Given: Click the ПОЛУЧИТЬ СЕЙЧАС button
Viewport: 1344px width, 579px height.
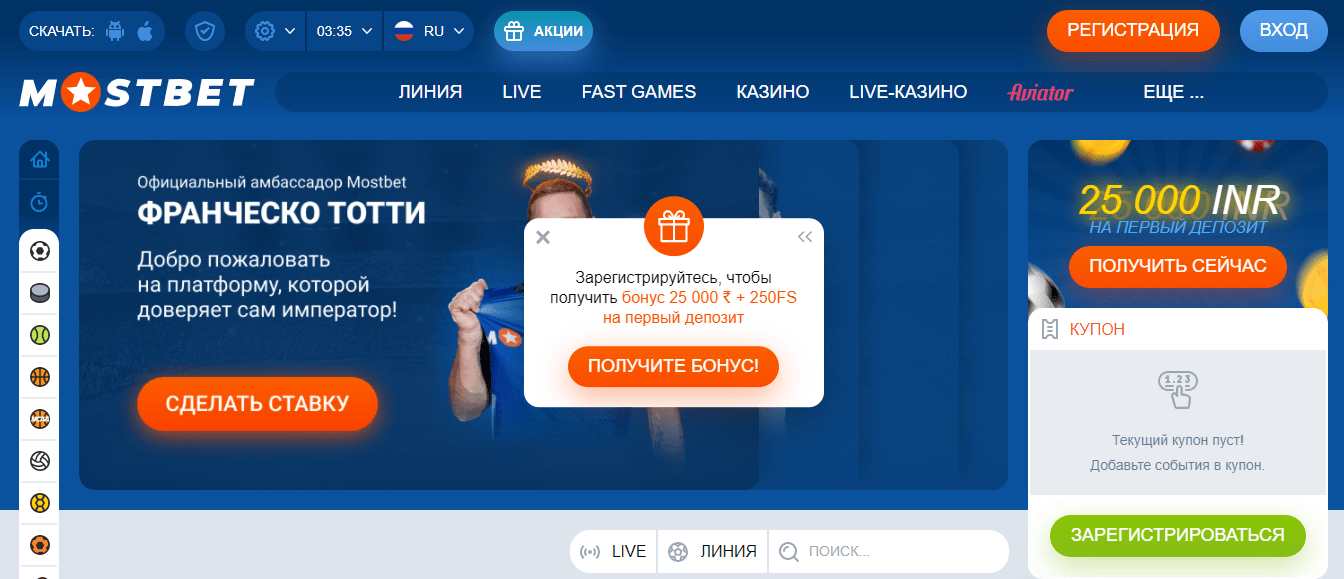Looking at the screenshot, I should (x=1177, y=266).
